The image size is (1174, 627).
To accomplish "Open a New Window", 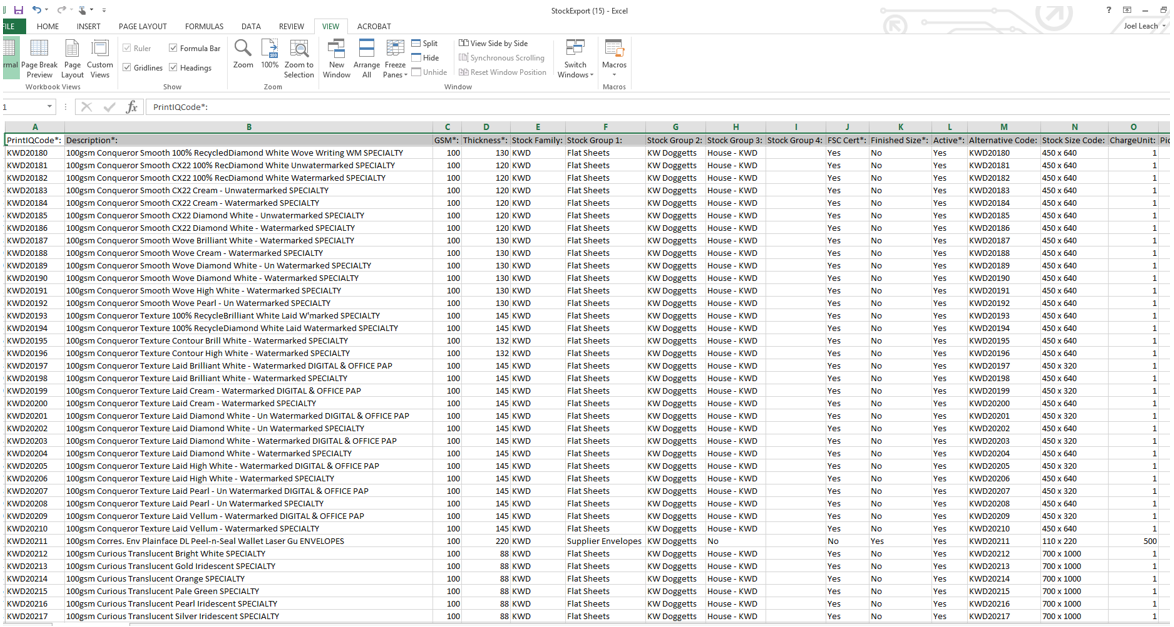I will click(x=336, y=58).
